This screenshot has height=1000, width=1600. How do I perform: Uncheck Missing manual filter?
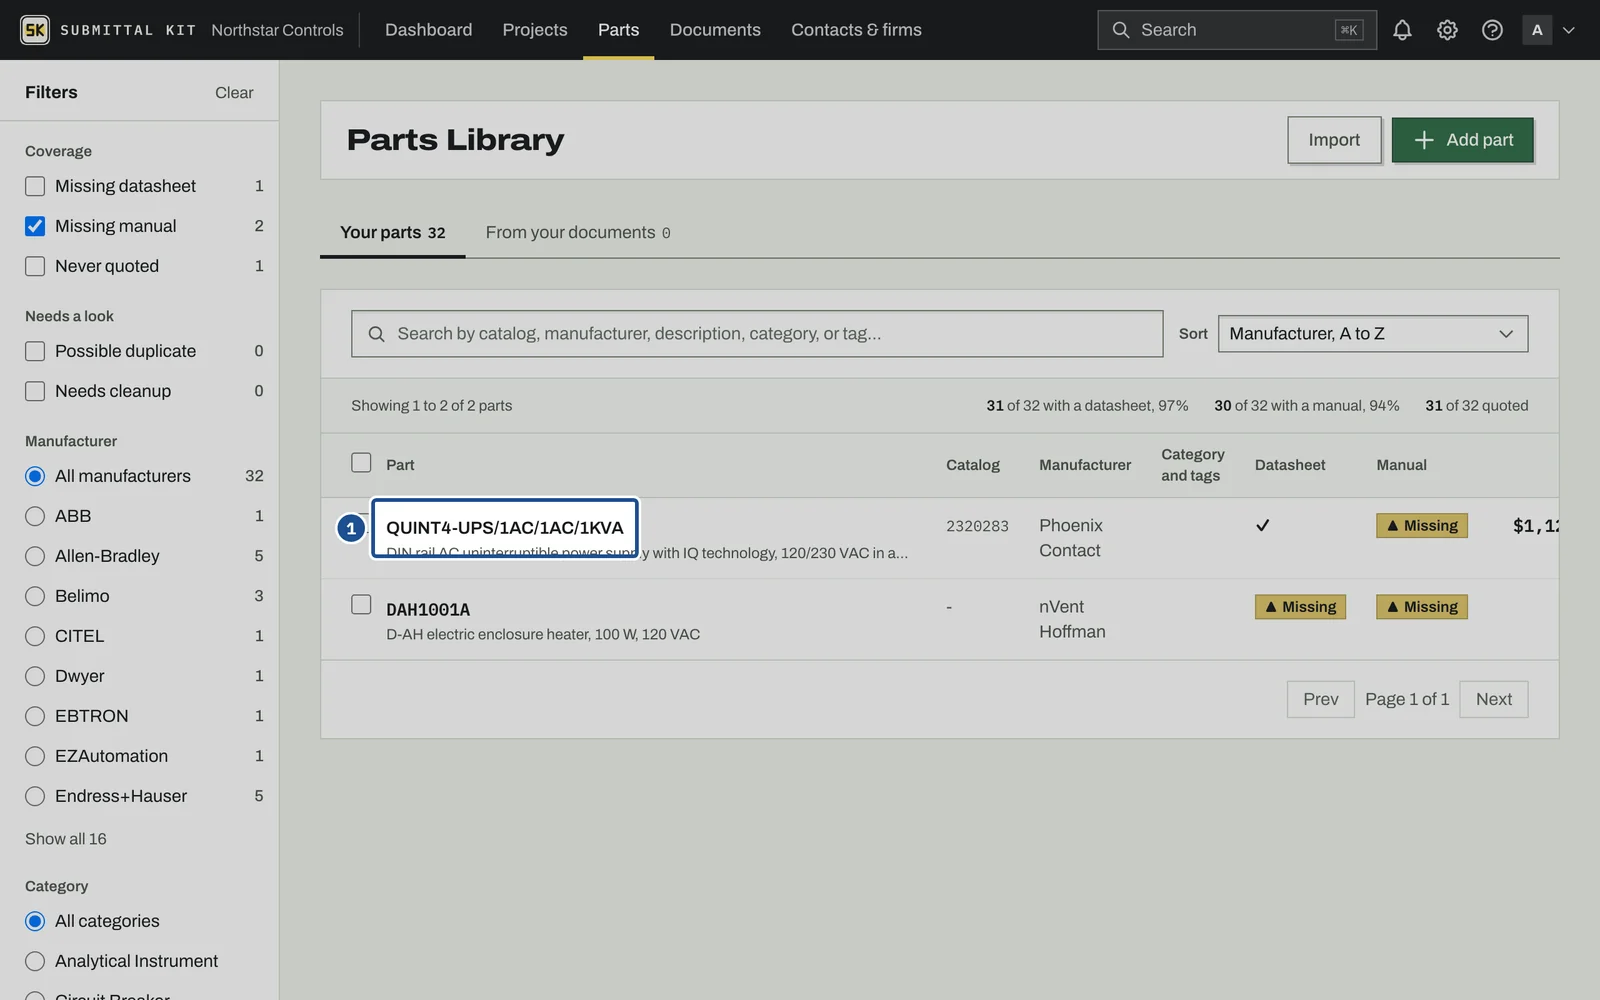pos(35,226)
